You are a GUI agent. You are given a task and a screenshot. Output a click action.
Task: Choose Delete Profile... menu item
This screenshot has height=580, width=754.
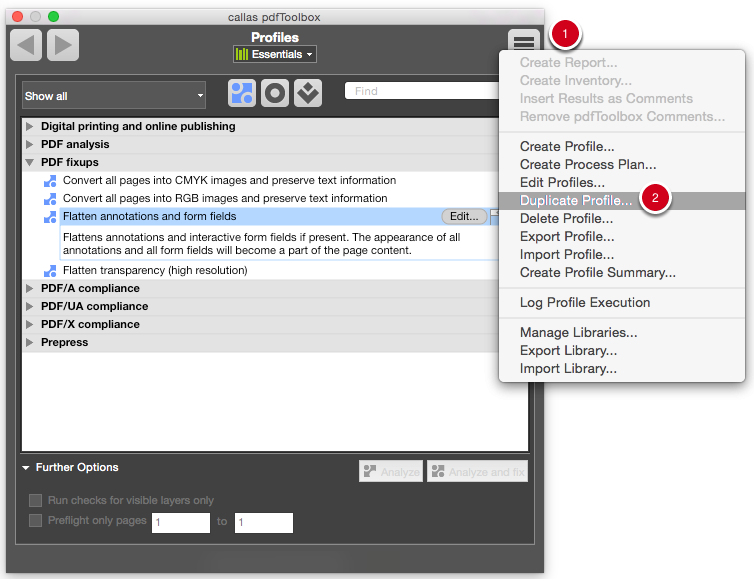[x=622, y=219]
